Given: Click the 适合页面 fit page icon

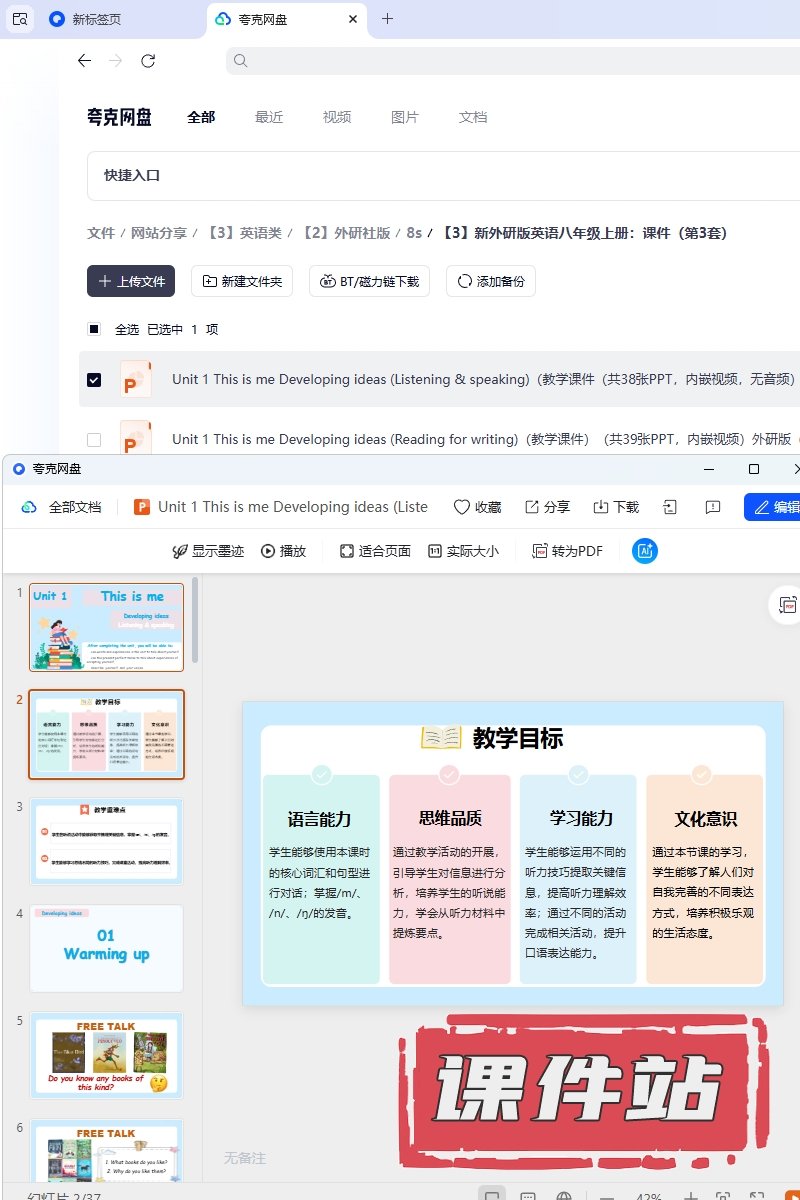Looking at the screenshot, I should pyautogui.click(x=347, y=551).
